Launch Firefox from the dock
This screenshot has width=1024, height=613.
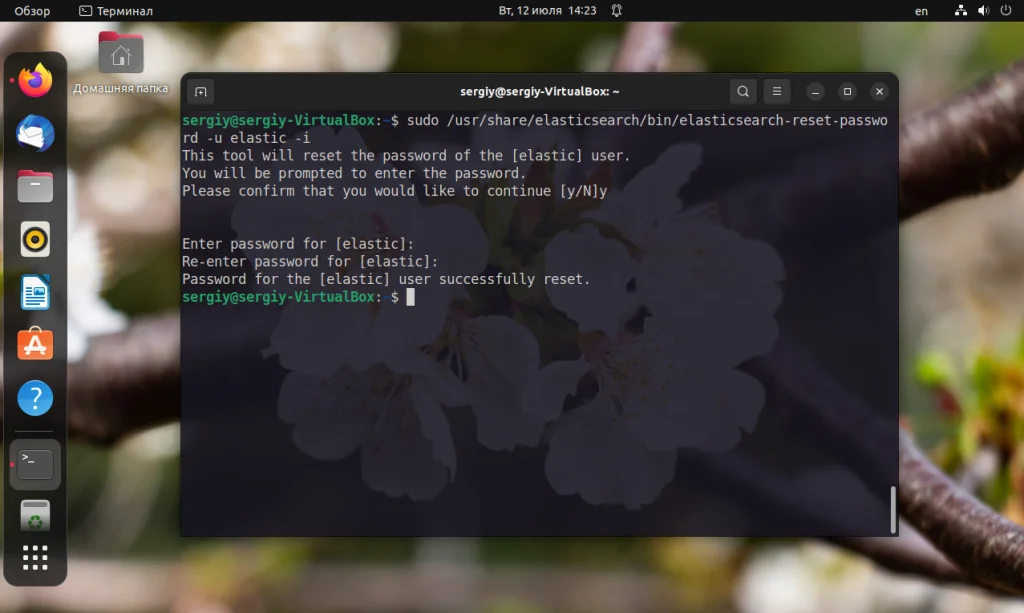[35, 81]
